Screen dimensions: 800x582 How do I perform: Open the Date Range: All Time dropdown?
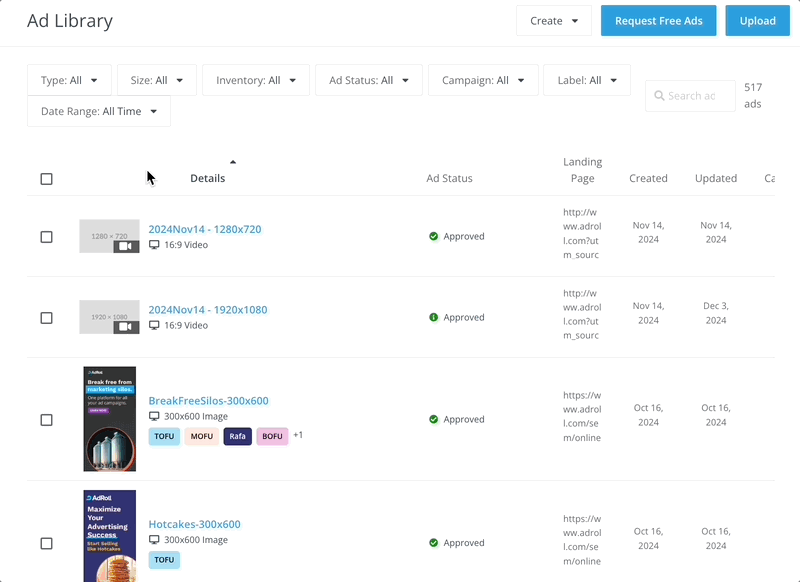point(99,112)
